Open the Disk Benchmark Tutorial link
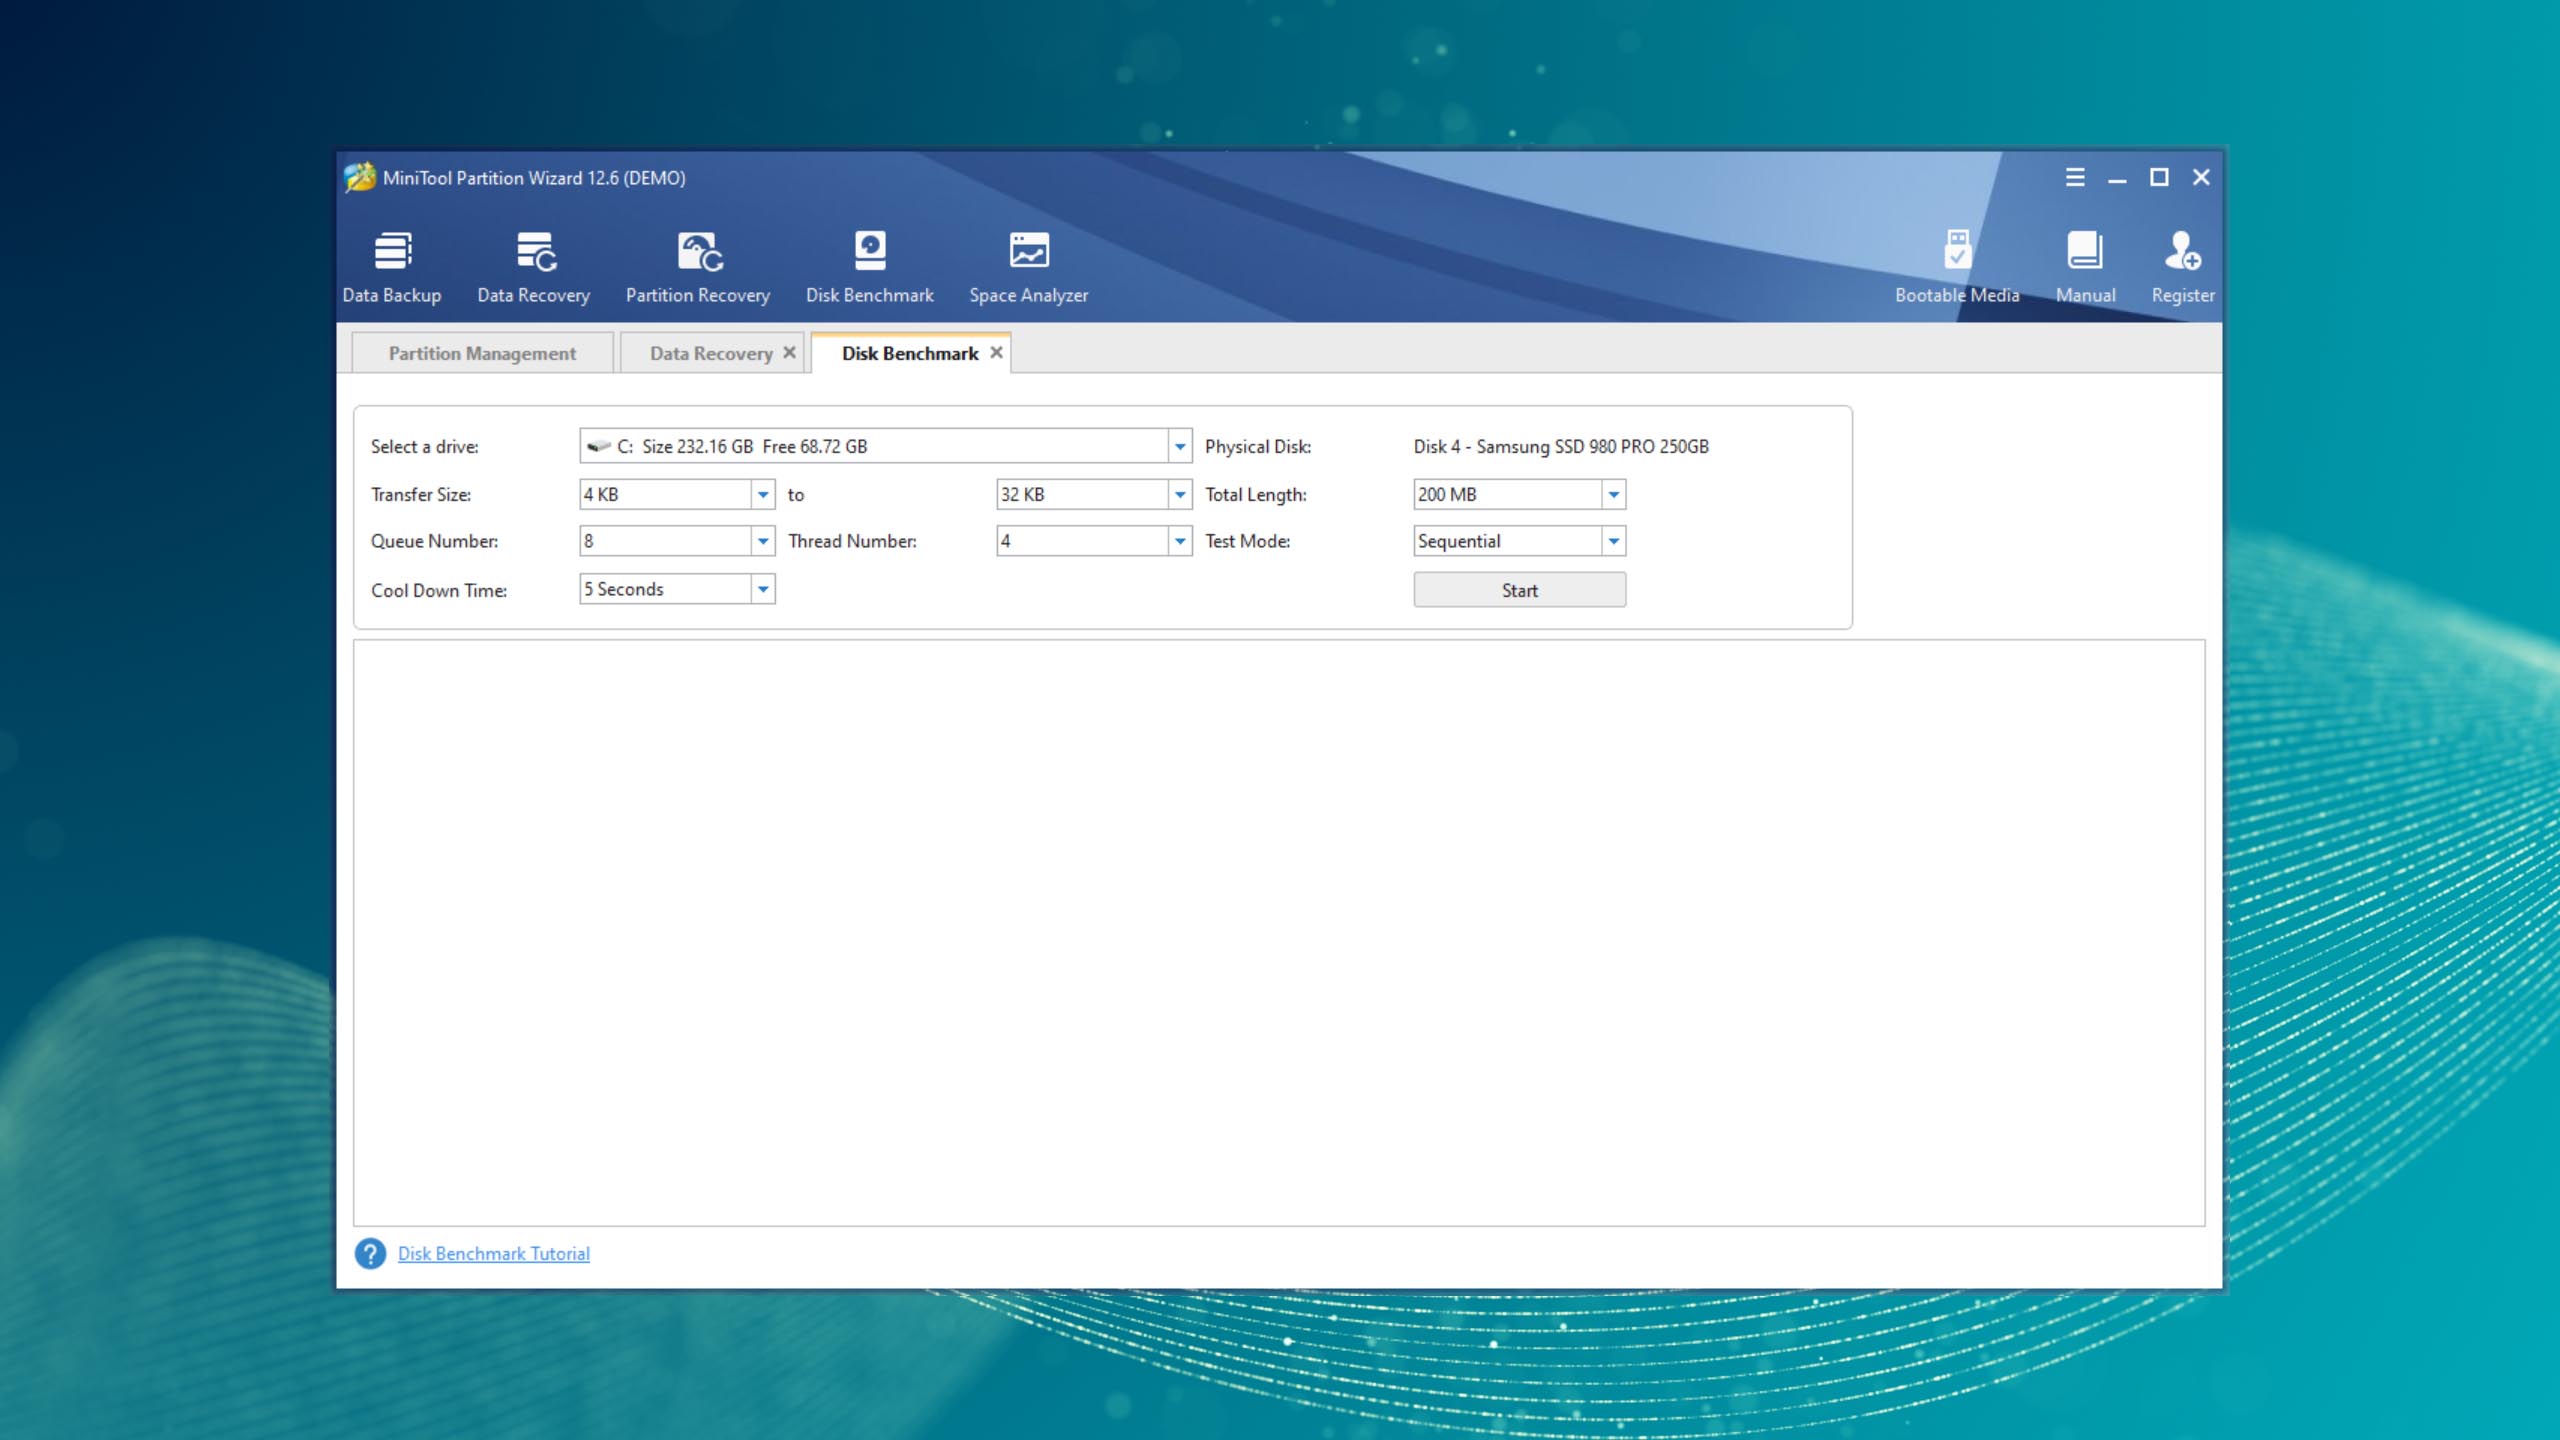This screenshot has width=2560, height=1440. [x=493, y=1253]
